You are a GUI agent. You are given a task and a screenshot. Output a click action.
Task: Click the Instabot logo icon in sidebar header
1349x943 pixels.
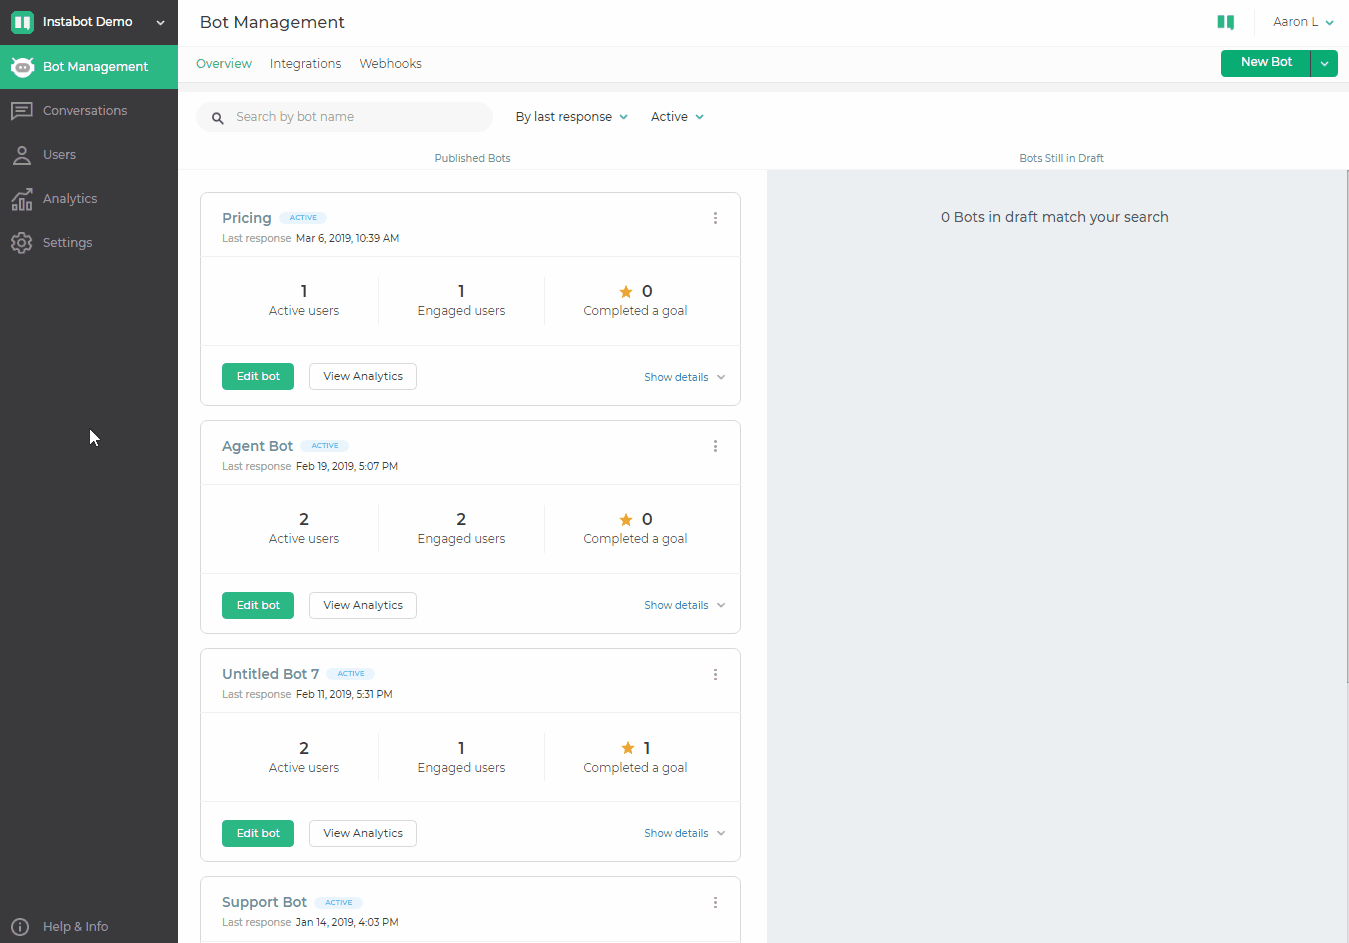click(x=22, y=22)
